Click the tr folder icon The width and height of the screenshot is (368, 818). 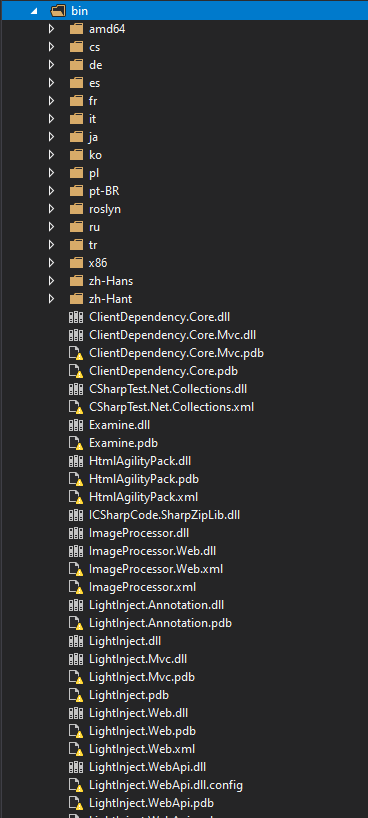(x=76, y=245)
